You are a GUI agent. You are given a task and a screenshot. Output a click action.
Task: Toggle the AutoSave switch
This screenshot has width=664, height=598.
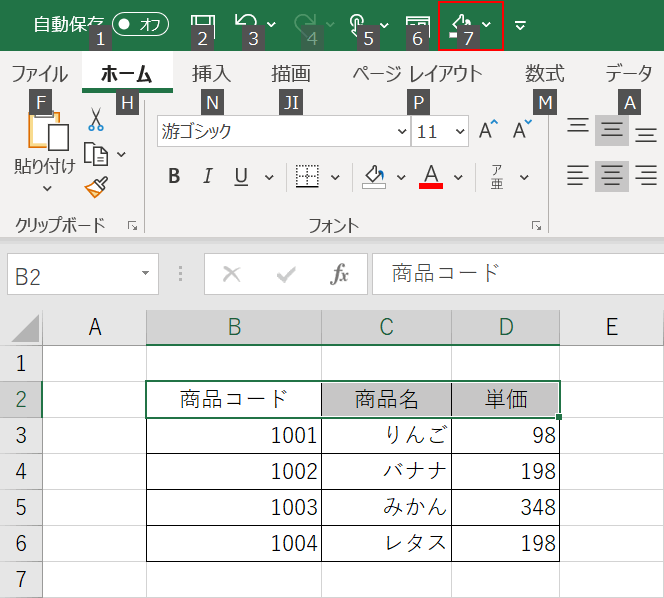coord(141,24)
